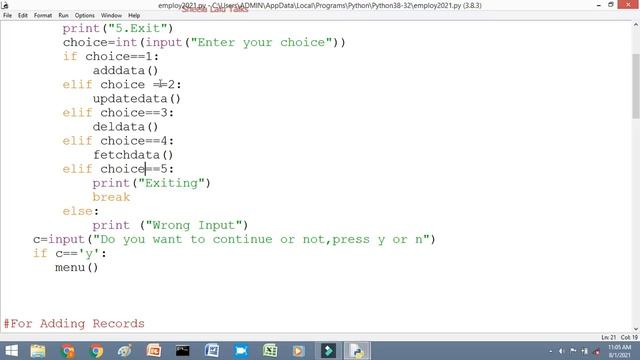Open the Run menu
640x360 pixels.
(63, 16)
